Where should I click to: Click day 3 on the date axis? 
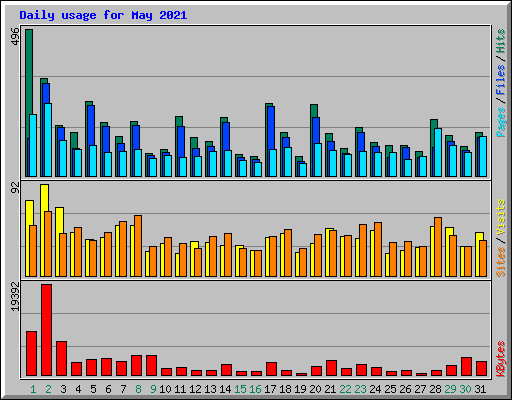point(63,389)
